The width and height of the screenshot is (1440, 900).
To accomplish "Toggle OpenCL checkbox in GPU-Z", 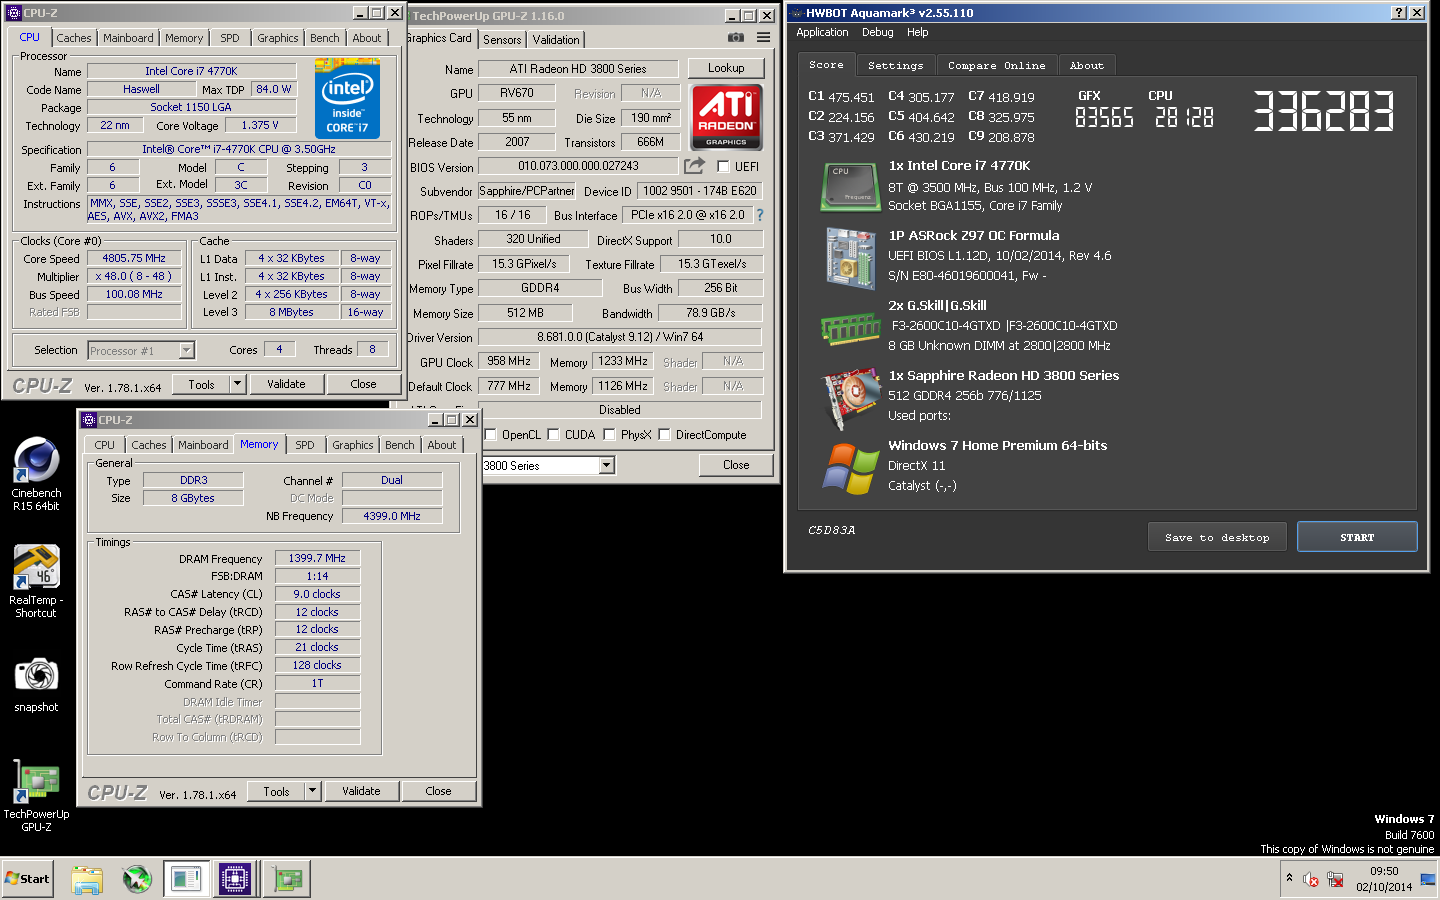I will [x=491, y=435].
